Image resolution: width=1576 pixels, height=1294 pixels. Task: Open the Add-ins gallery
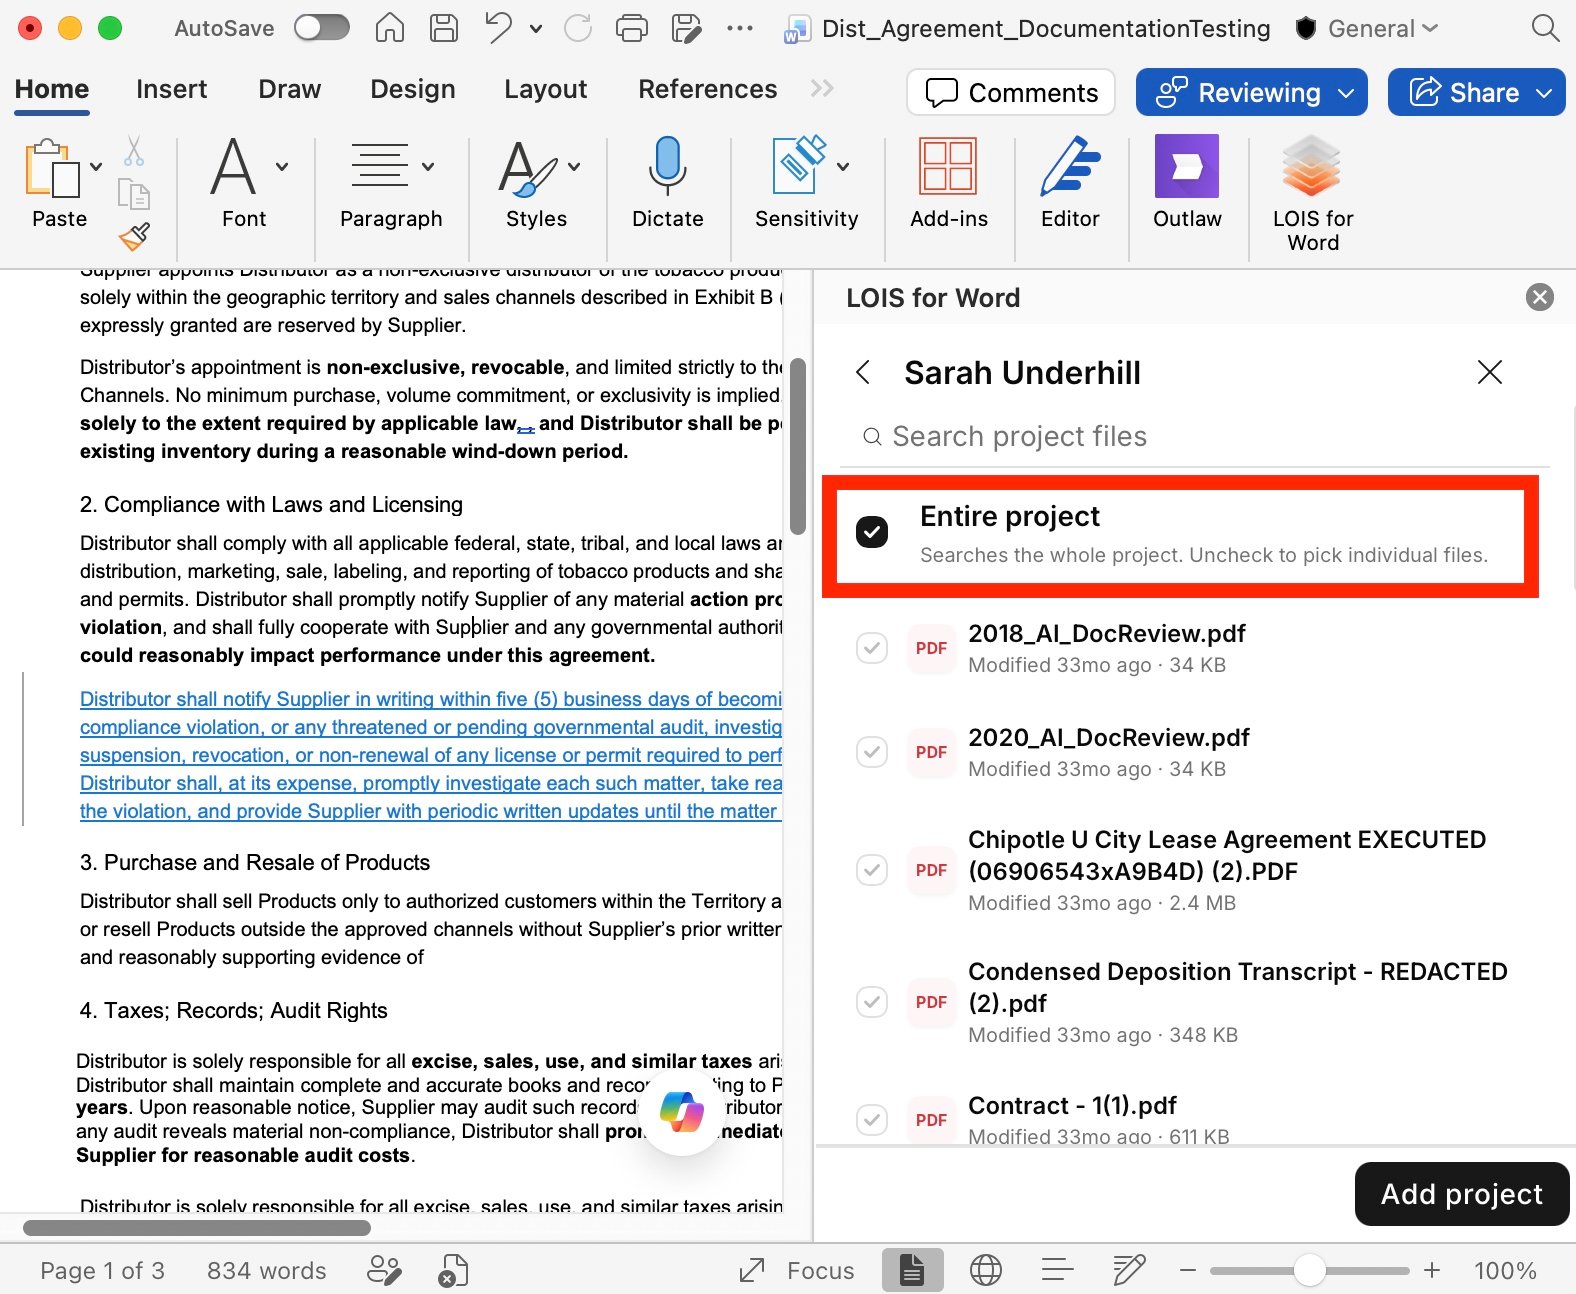[x=948, y=183]
